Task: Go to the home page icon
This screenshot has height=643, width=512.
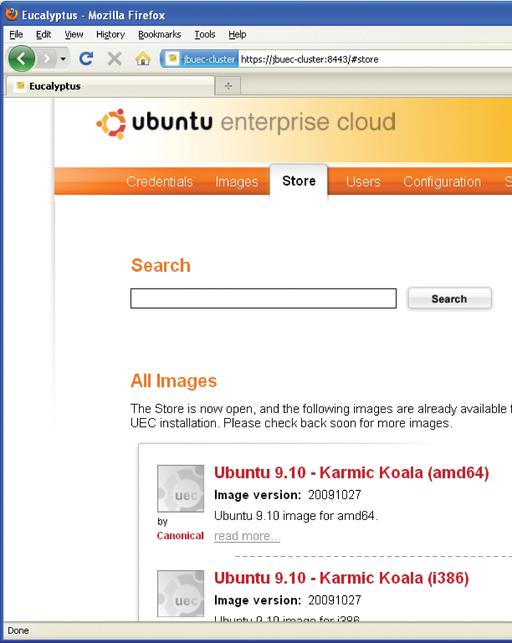Action: pos(143,59)
